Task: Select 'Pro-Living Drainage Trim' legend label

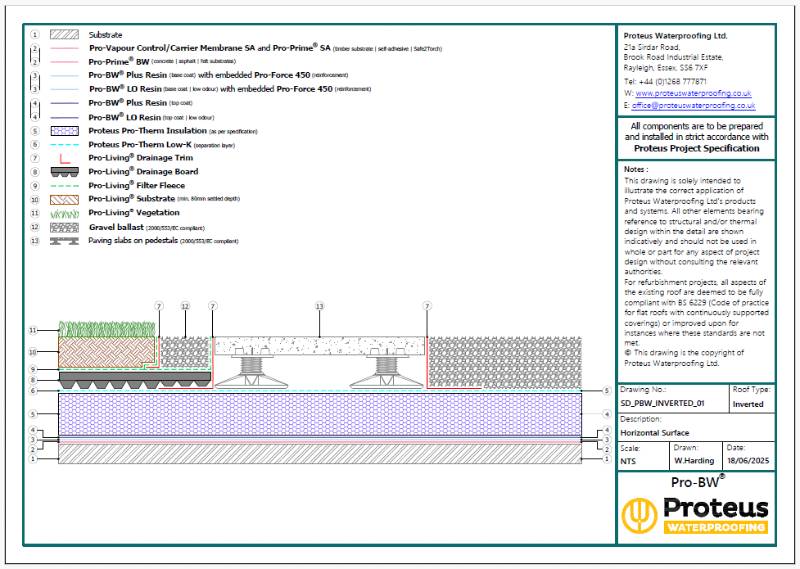Action: coord(141,158)
